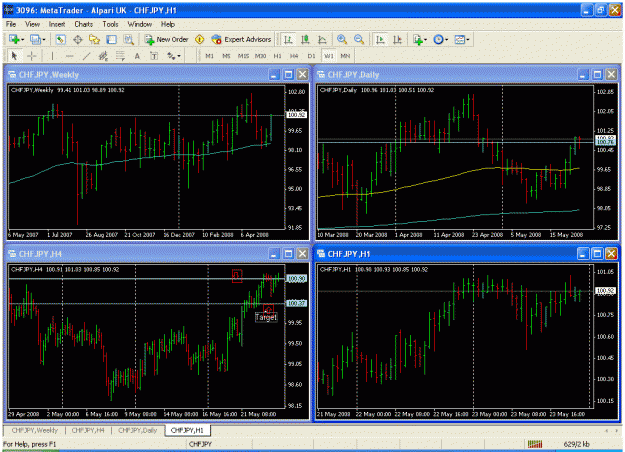This screenshot has height=452, width=625.
Task: Toggle chart auto scroll
Action: (380, 39)
